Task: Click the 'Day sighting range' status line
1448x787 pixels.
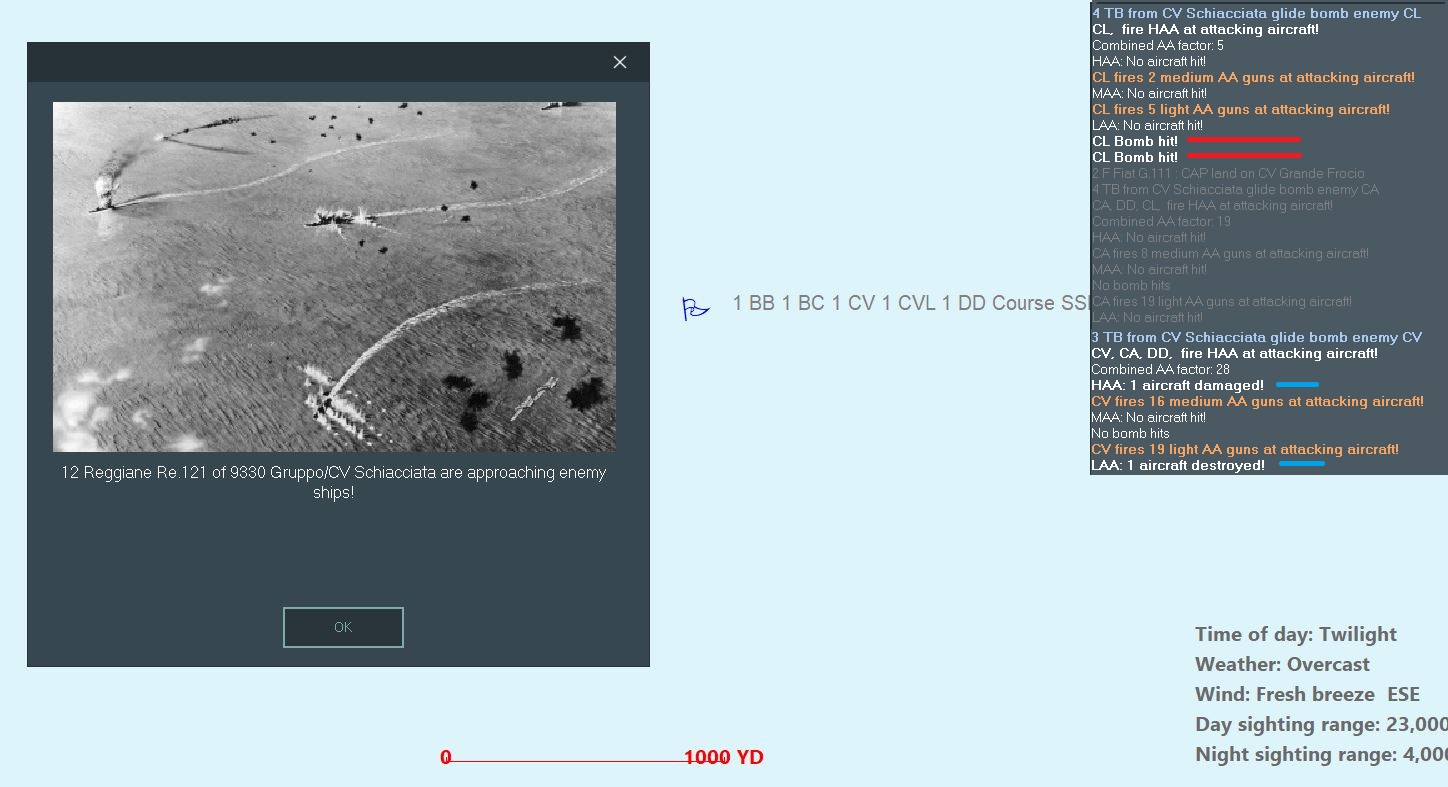Action: click(x=1321, y=724)
